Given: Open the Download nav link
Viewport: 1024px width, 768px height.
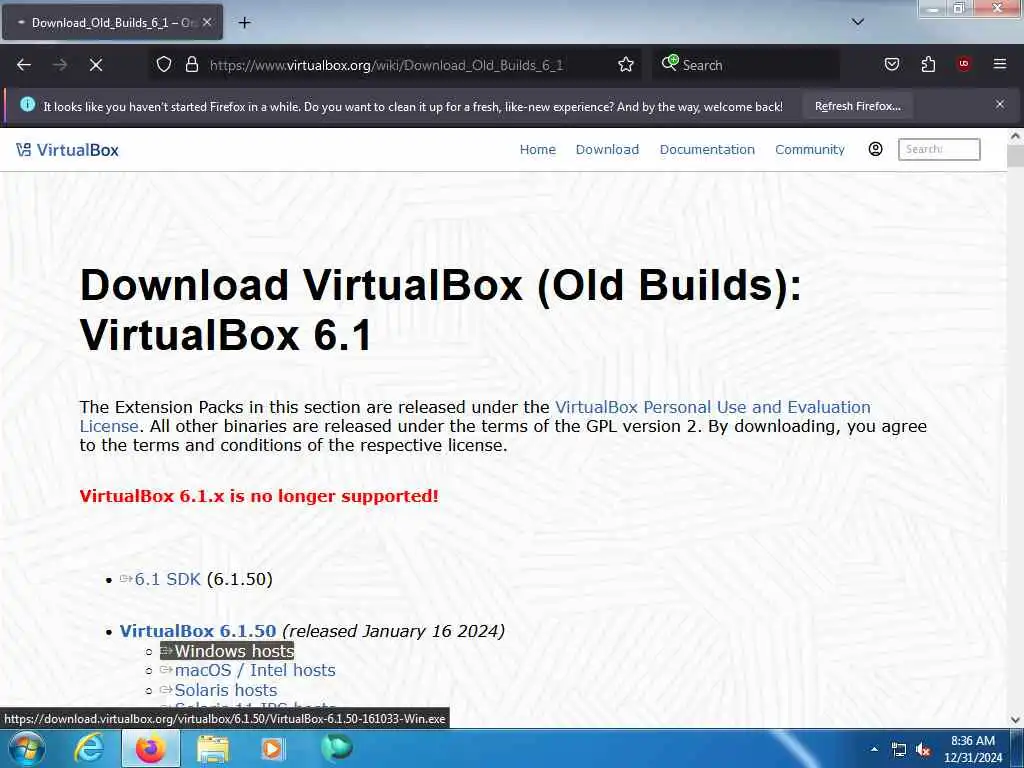Looking at the screenshot, I should pyautogui.click(x=607, y=150).
